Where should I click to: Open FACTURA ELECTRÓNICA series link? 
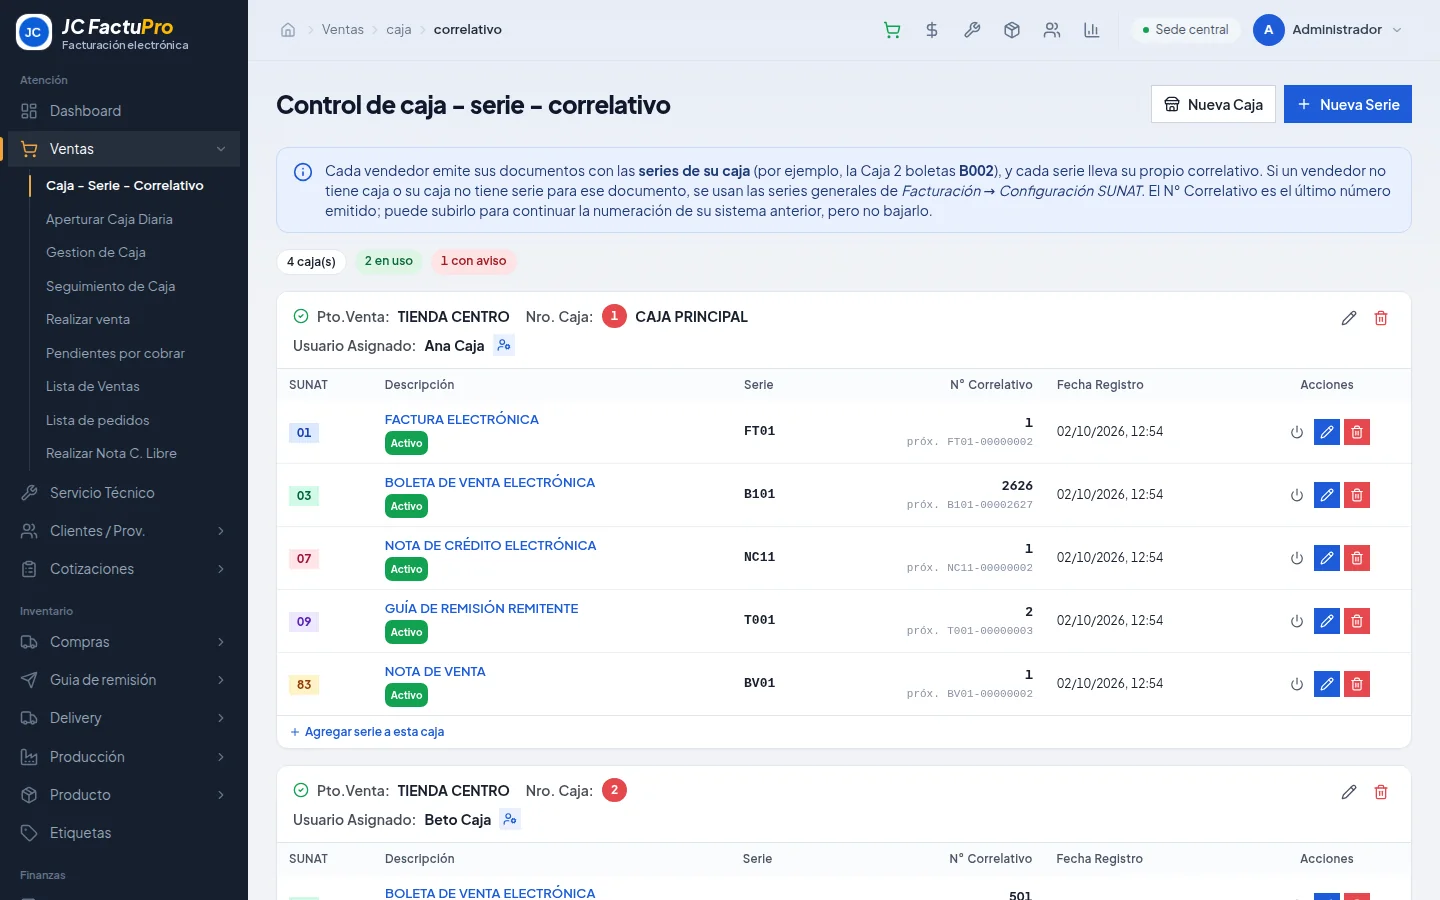click(462, 420)
